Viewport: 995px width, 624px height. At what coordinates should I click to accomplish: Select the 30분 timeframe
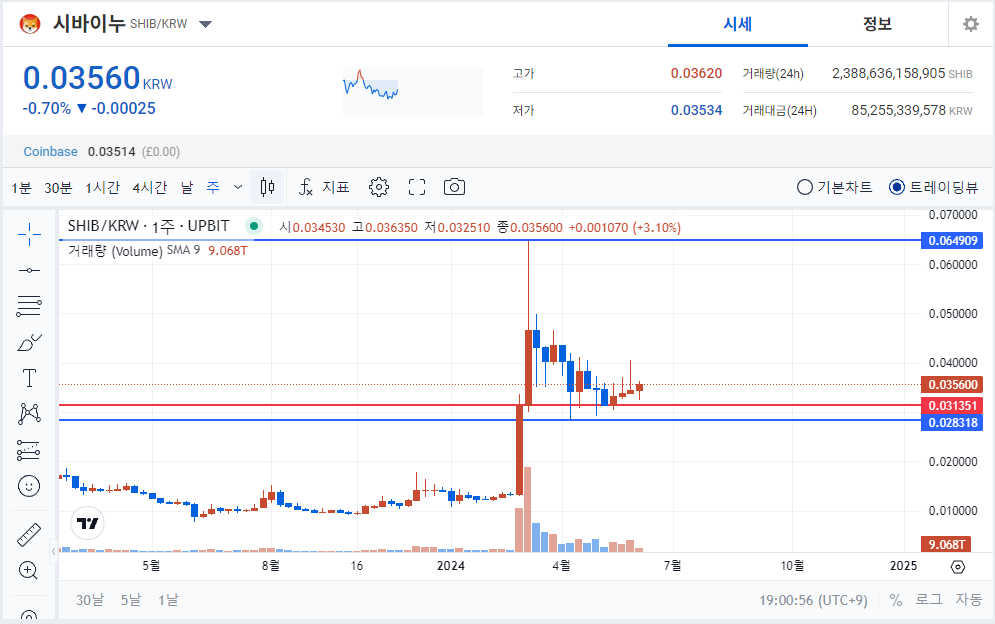tap(58, 187)
